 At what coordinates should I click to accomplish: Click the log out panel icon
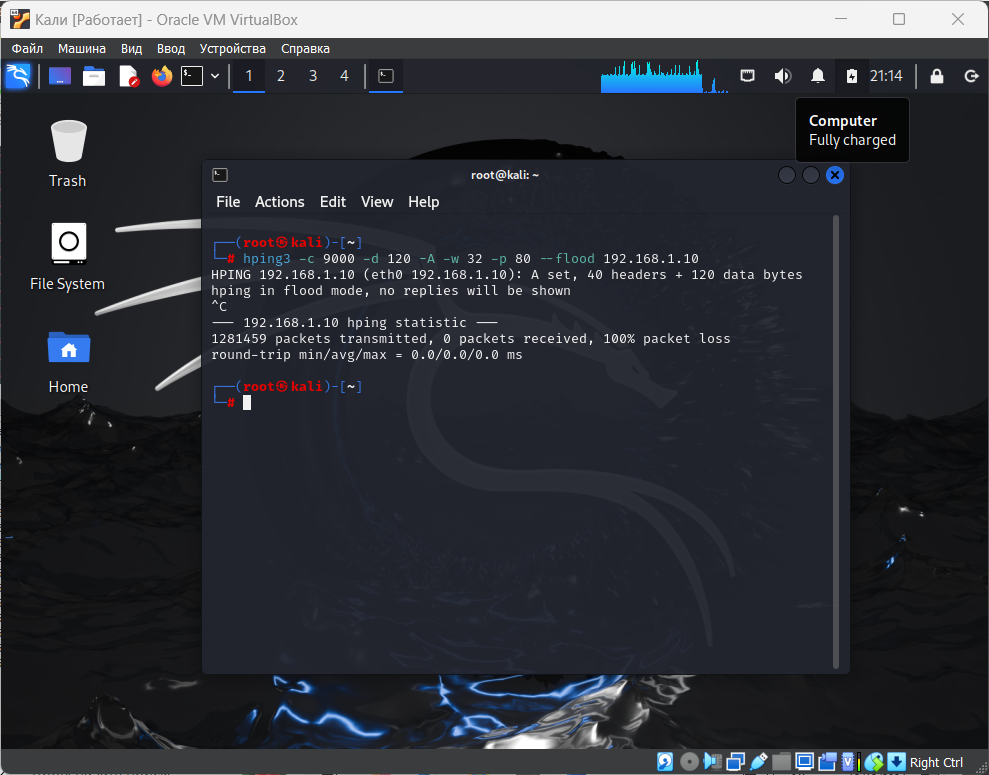pos(971,76)
